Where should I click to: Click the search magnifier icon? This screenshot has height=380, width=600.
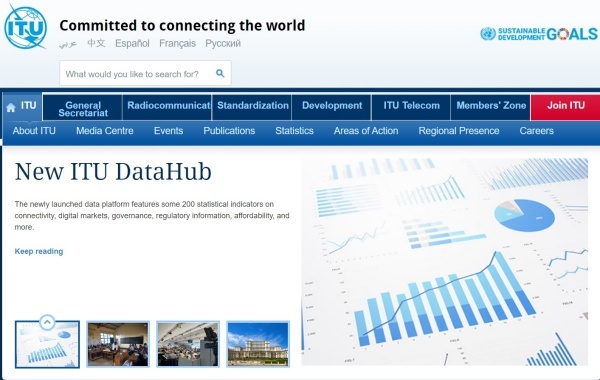point(220,73)
